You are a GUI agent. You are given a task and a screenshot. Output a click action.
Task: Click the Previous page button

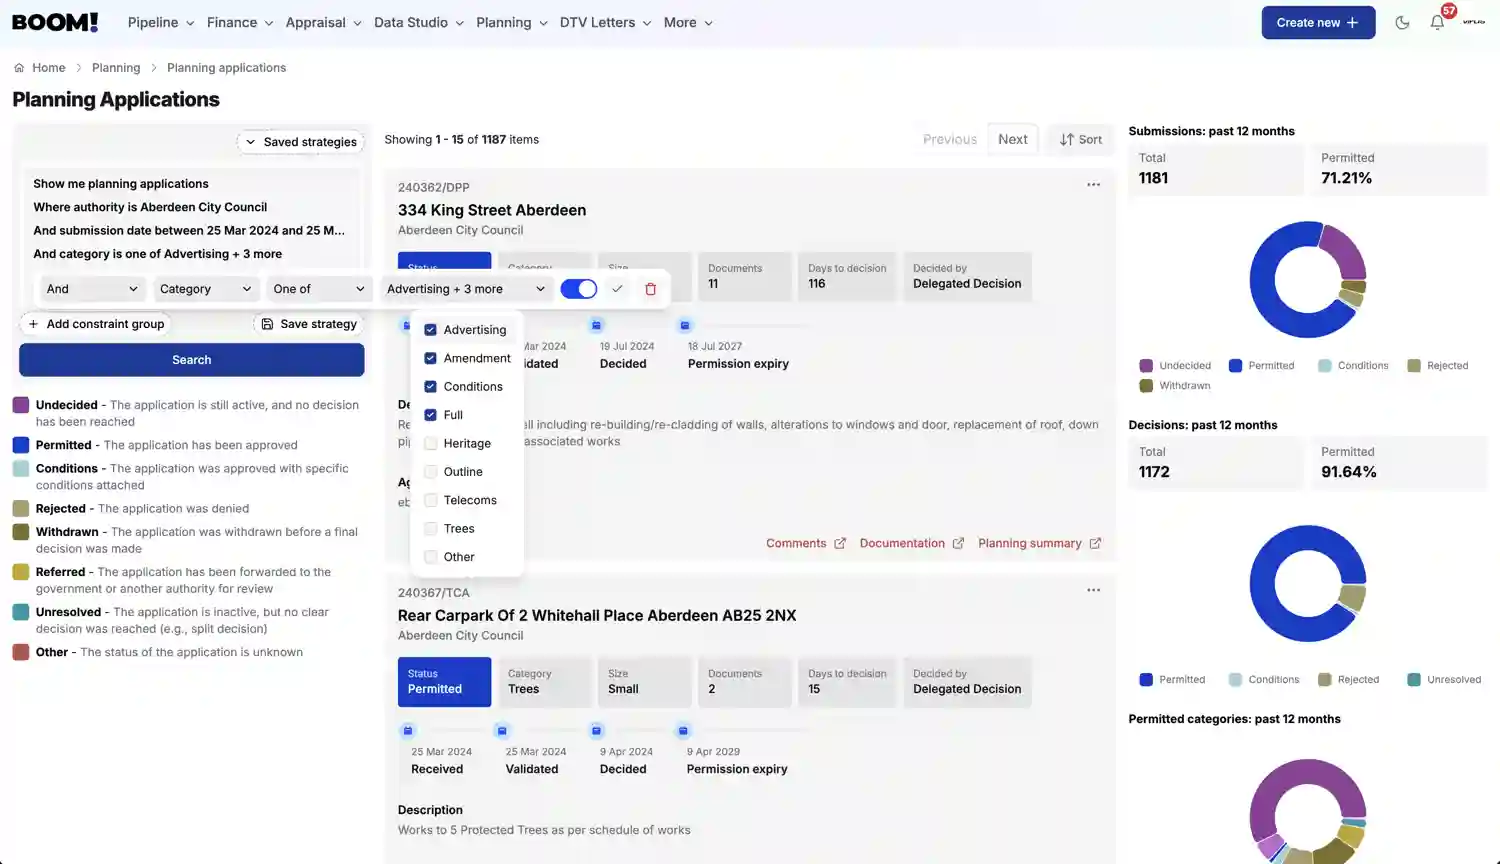tap(949, 140)
